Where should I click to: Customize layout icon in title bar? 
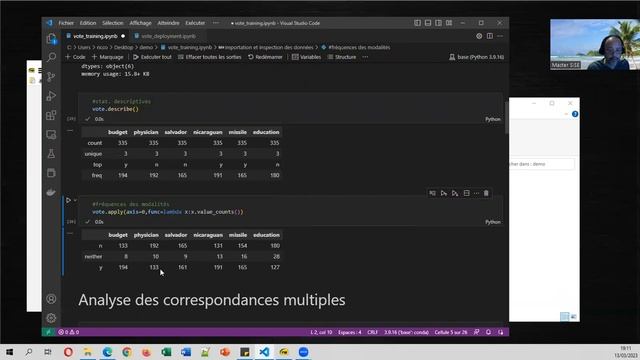449,23
